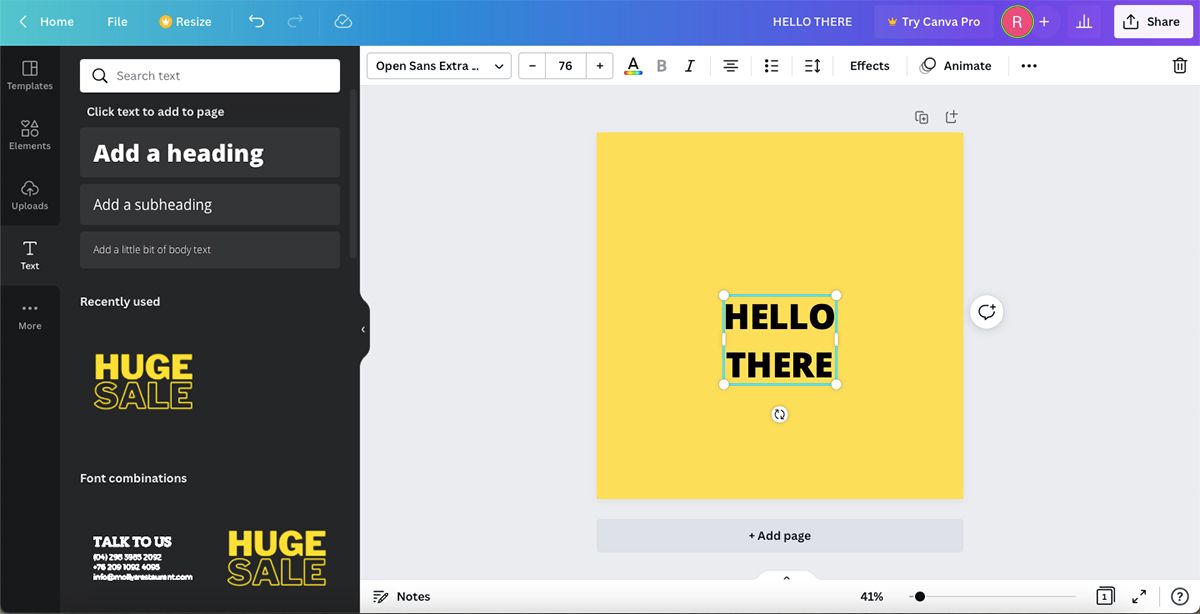Undo the last action
The image size is (1200, 614).
[257, 21]
